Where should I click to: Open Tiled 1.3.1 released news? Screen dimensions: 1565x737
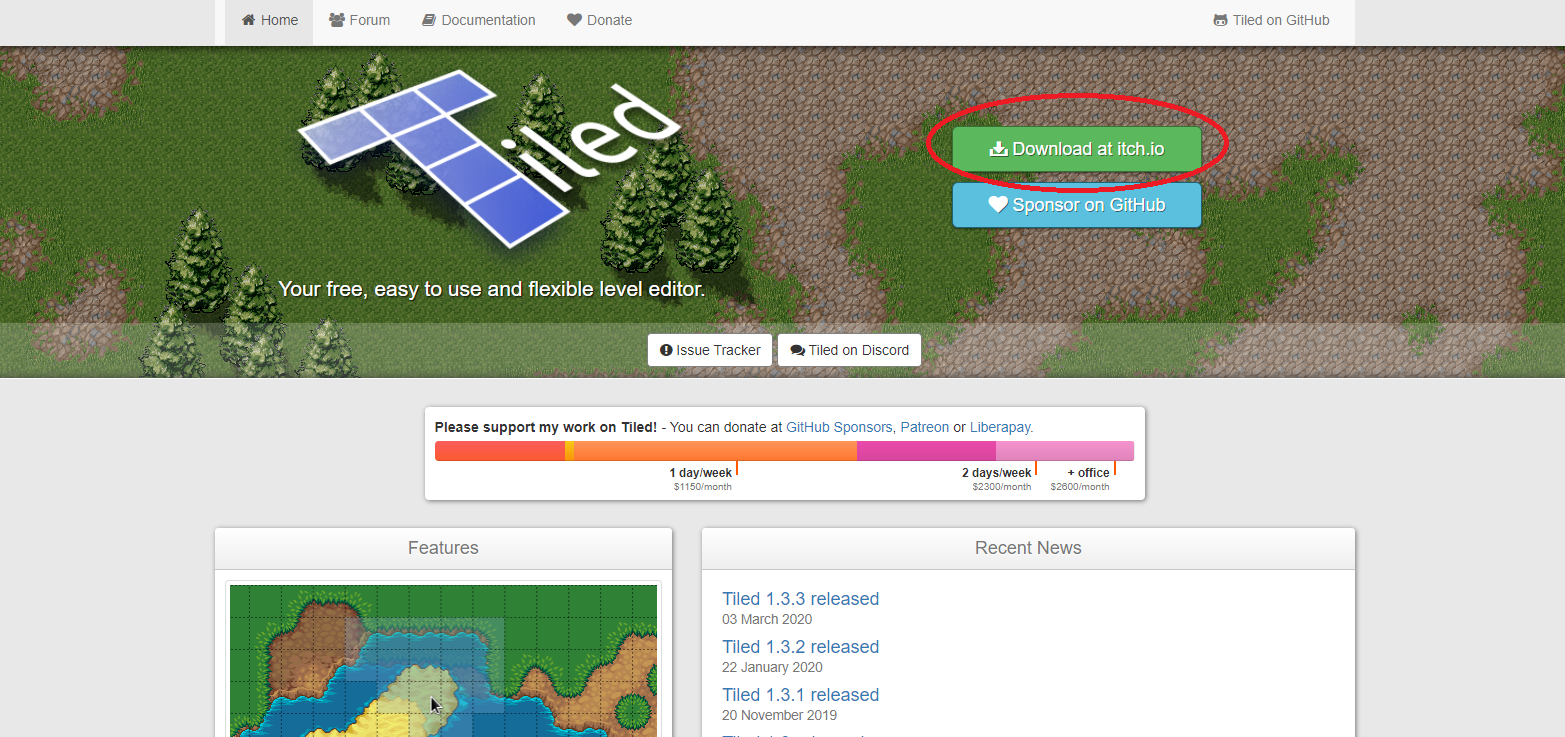point(800,695)
